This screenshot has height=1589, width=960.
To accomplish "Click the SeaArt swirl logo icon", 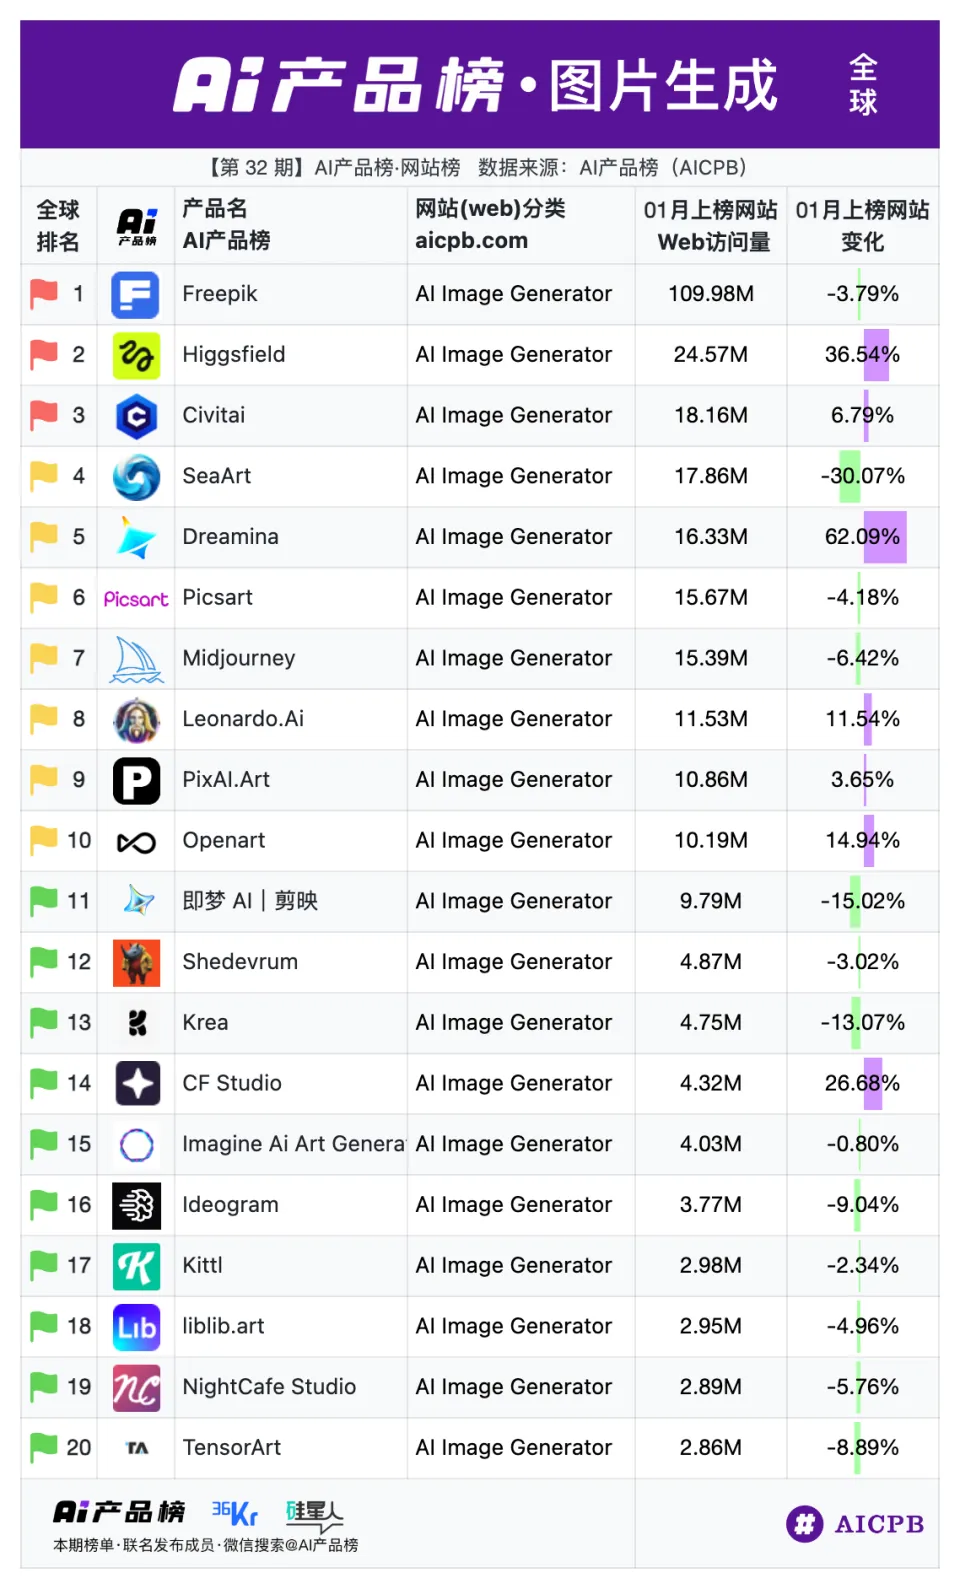I will pos(136,477).
